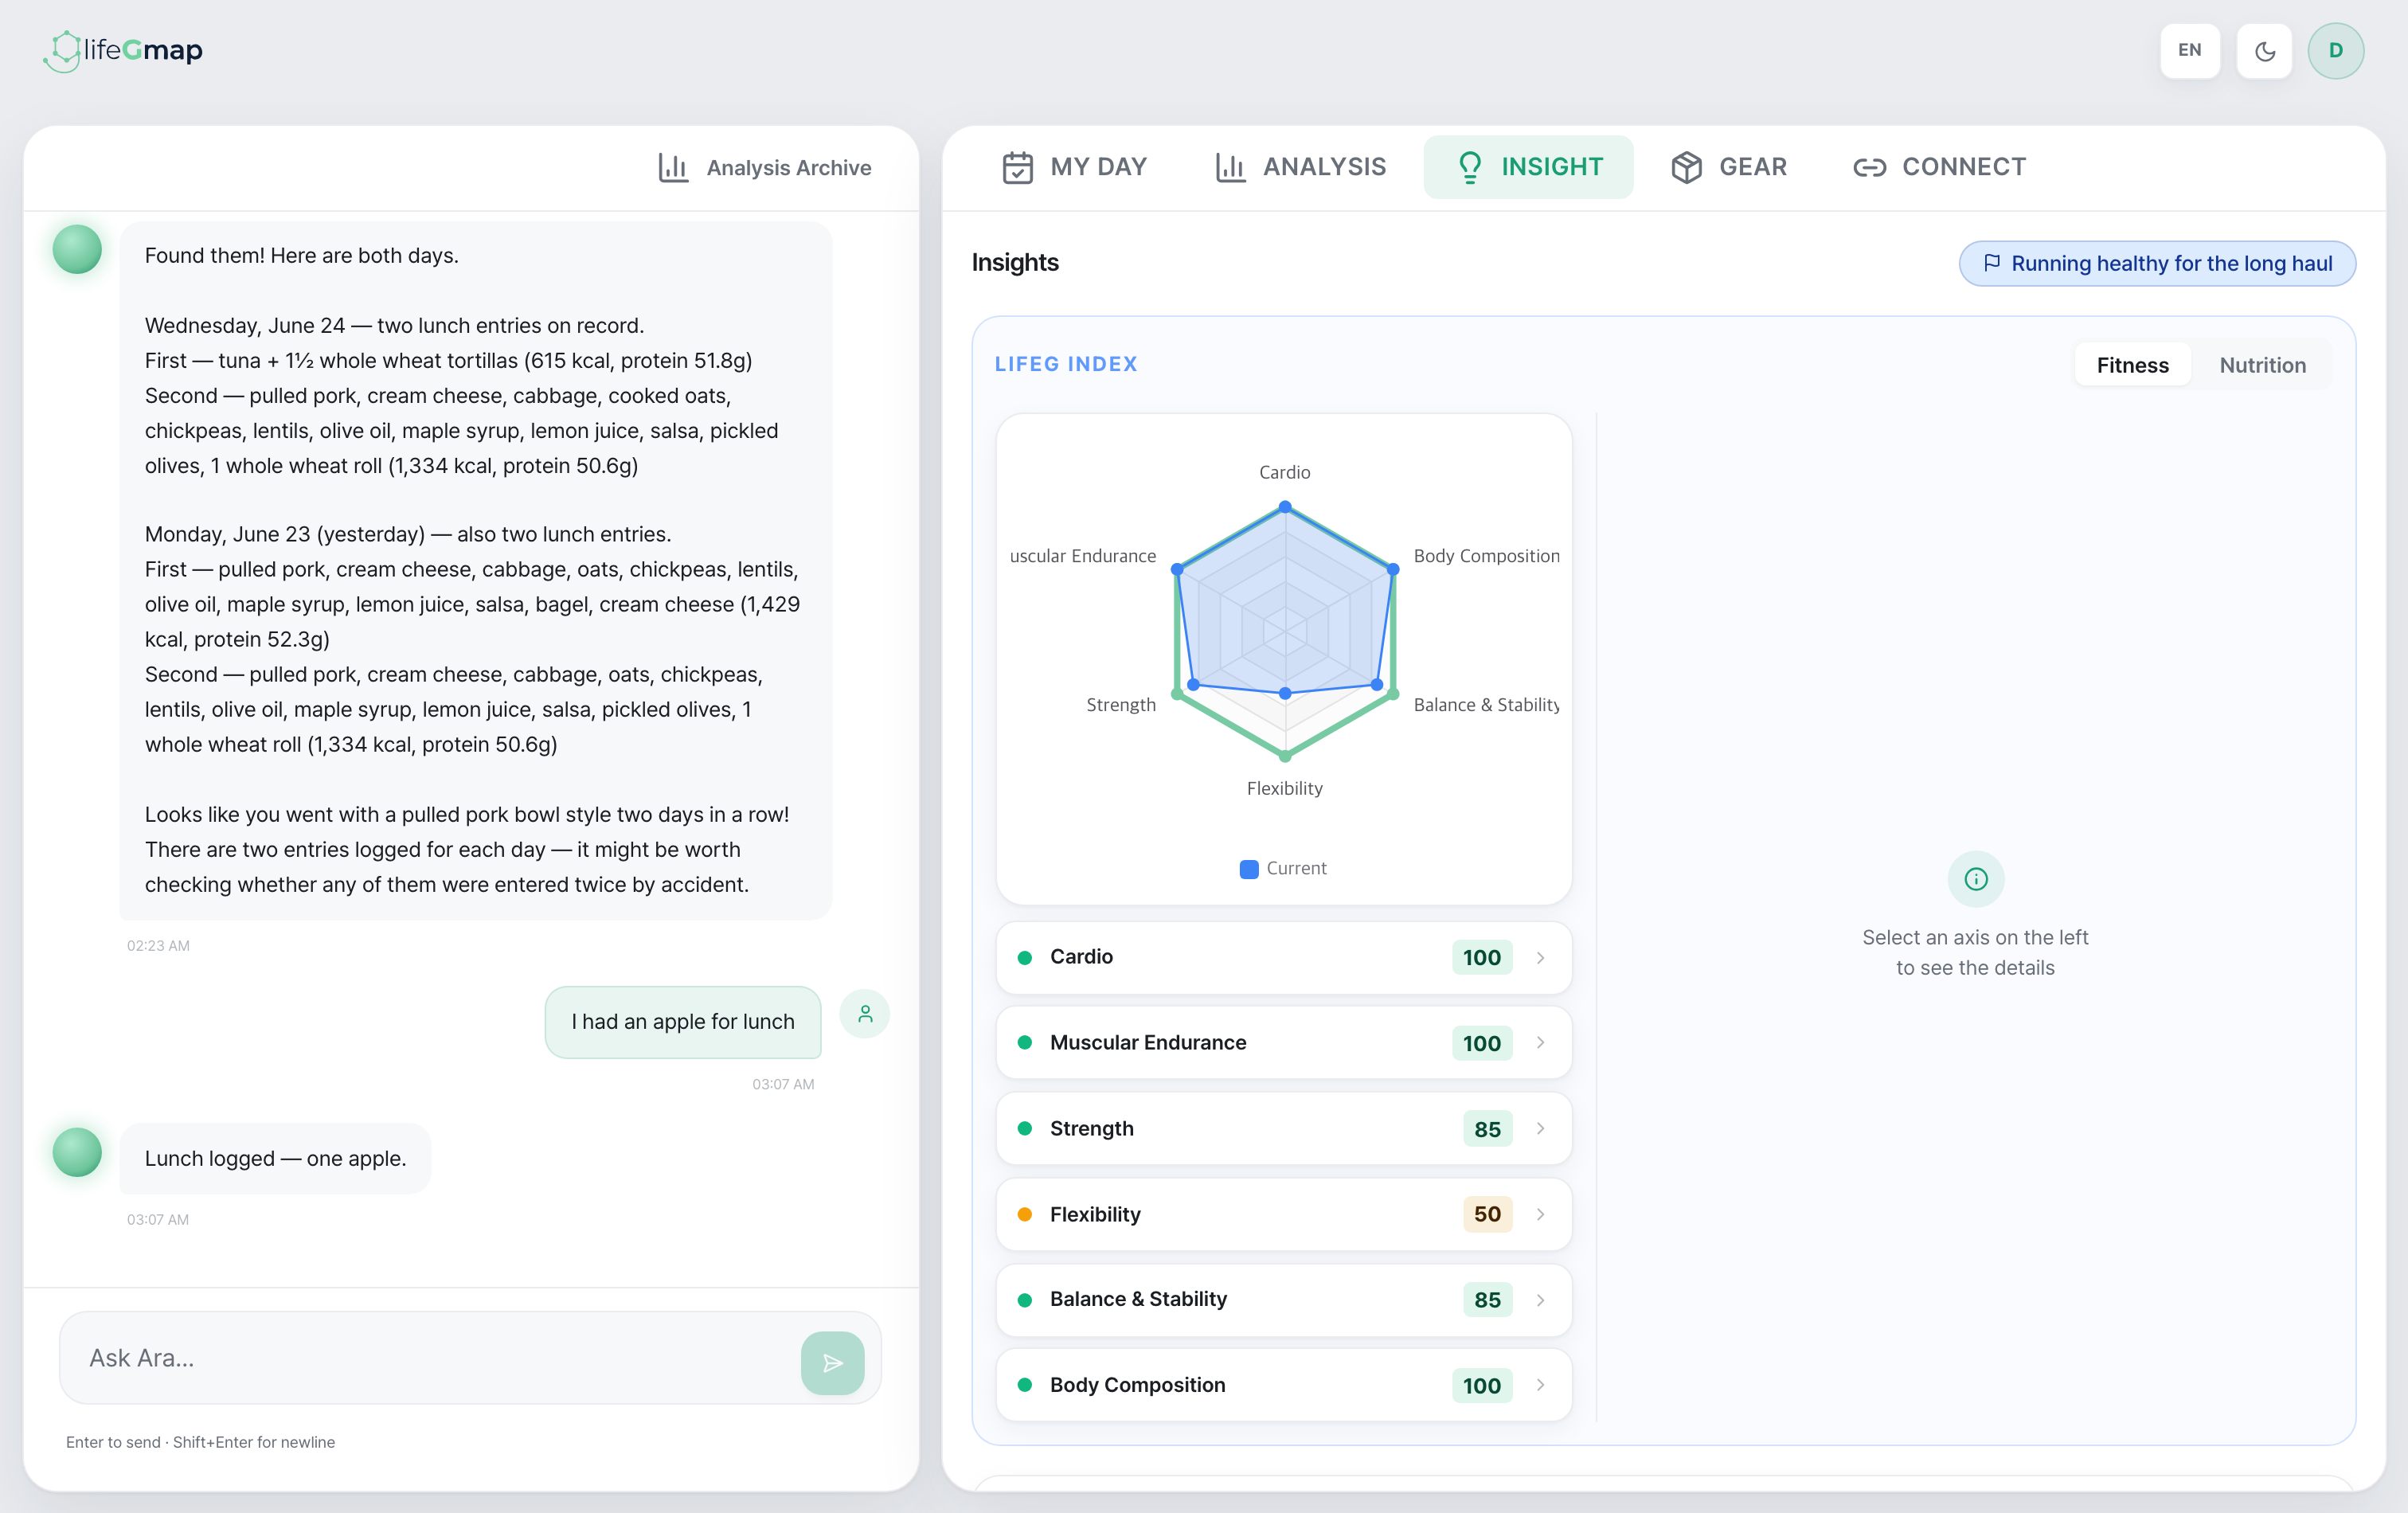Click the send message arrow button
Viewport: 2408px width, 1513px height.
tap(832, 1362)
